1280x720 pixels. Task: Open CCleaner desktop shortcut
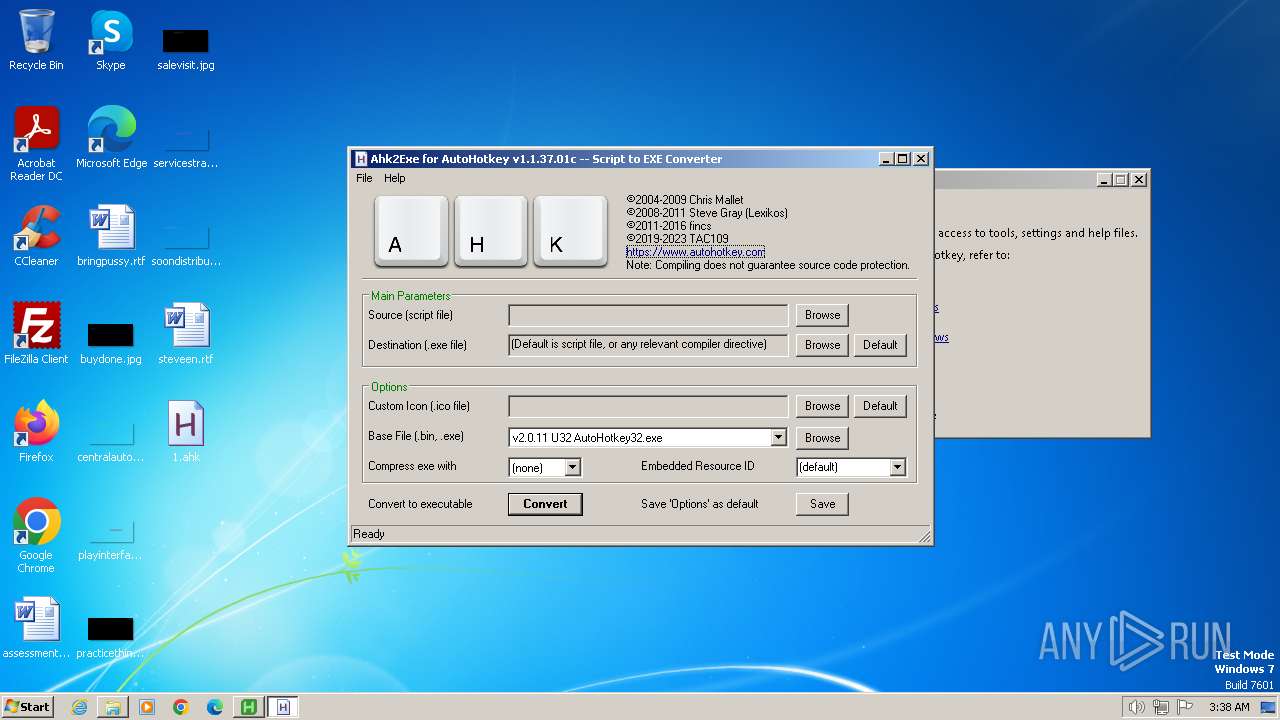tap(36, 236)
